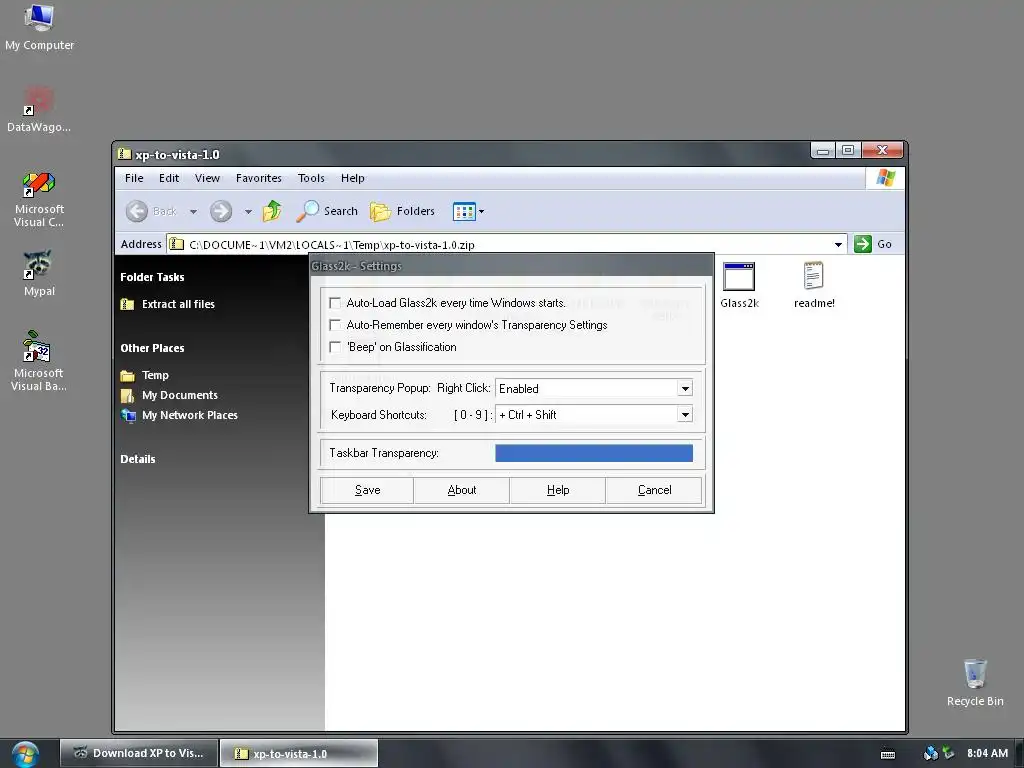This screenshot has height=768, width=1024.
Task: Open the File menu
Action: click(x=134, y=178)
